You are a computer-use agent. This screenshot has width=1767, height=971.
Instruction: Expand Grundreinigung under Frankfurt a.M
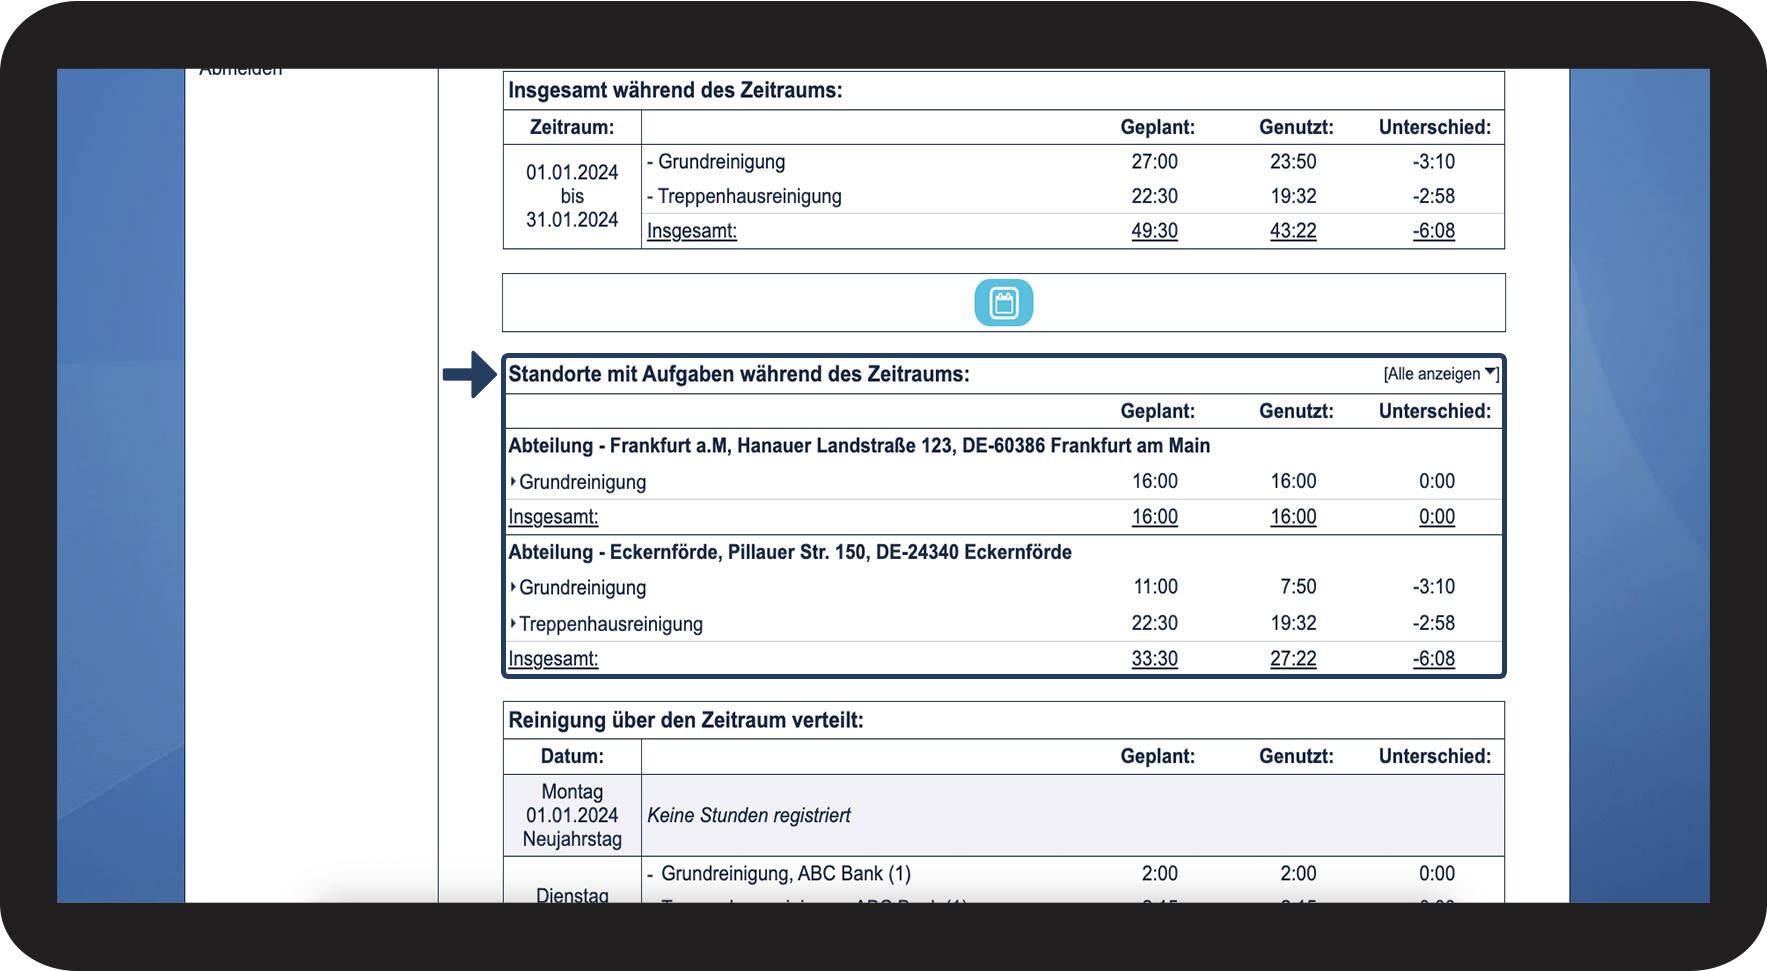(x=578, y=482)
